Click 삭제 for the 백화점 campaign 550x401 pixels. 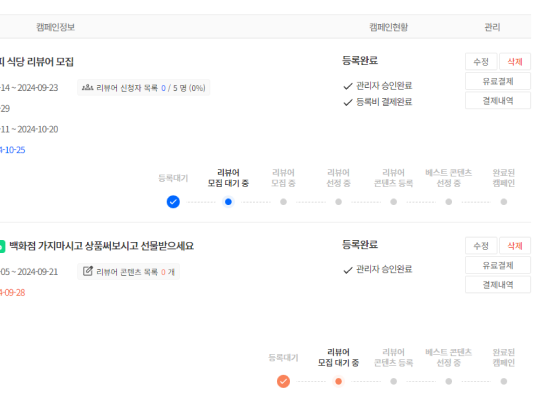click(515, 246)
